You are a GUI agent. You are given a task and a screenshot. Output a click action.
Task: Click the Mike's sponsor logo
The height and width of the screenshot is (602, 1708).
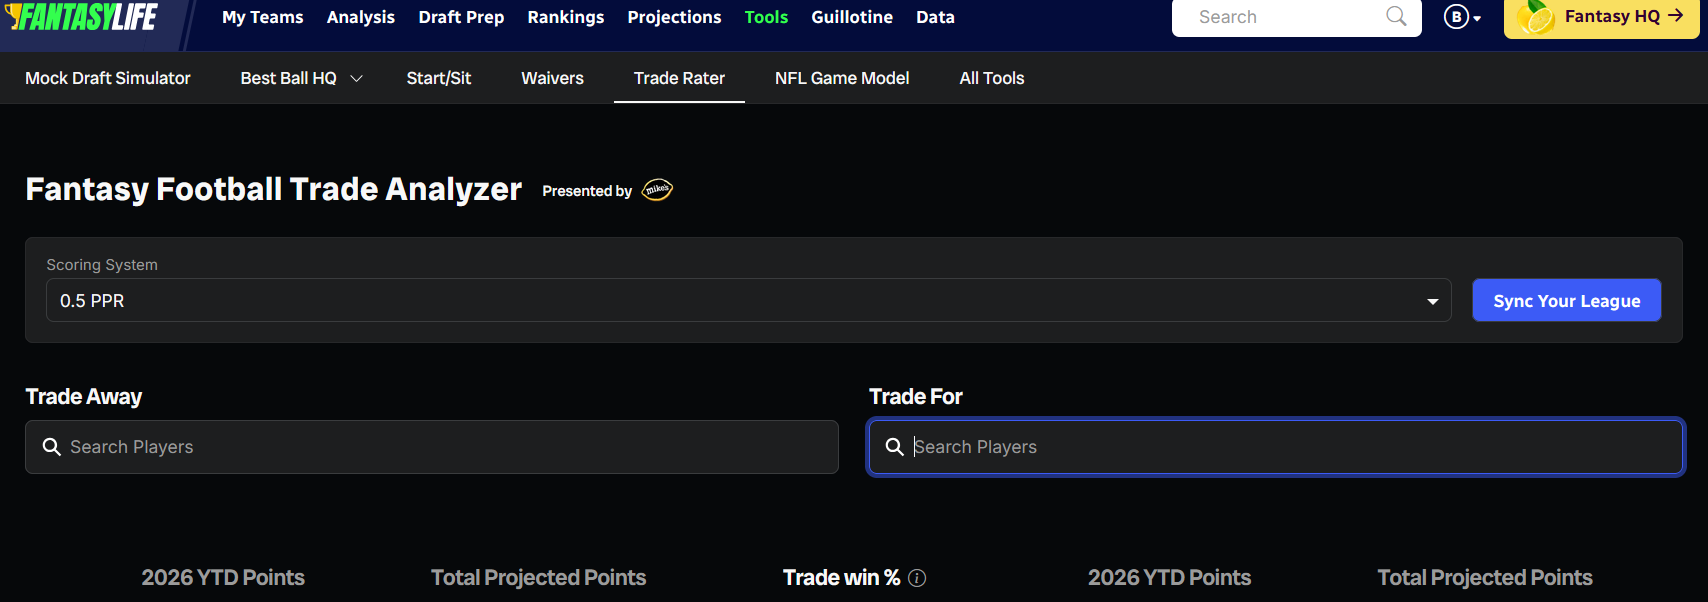click(x=657, y=189)
